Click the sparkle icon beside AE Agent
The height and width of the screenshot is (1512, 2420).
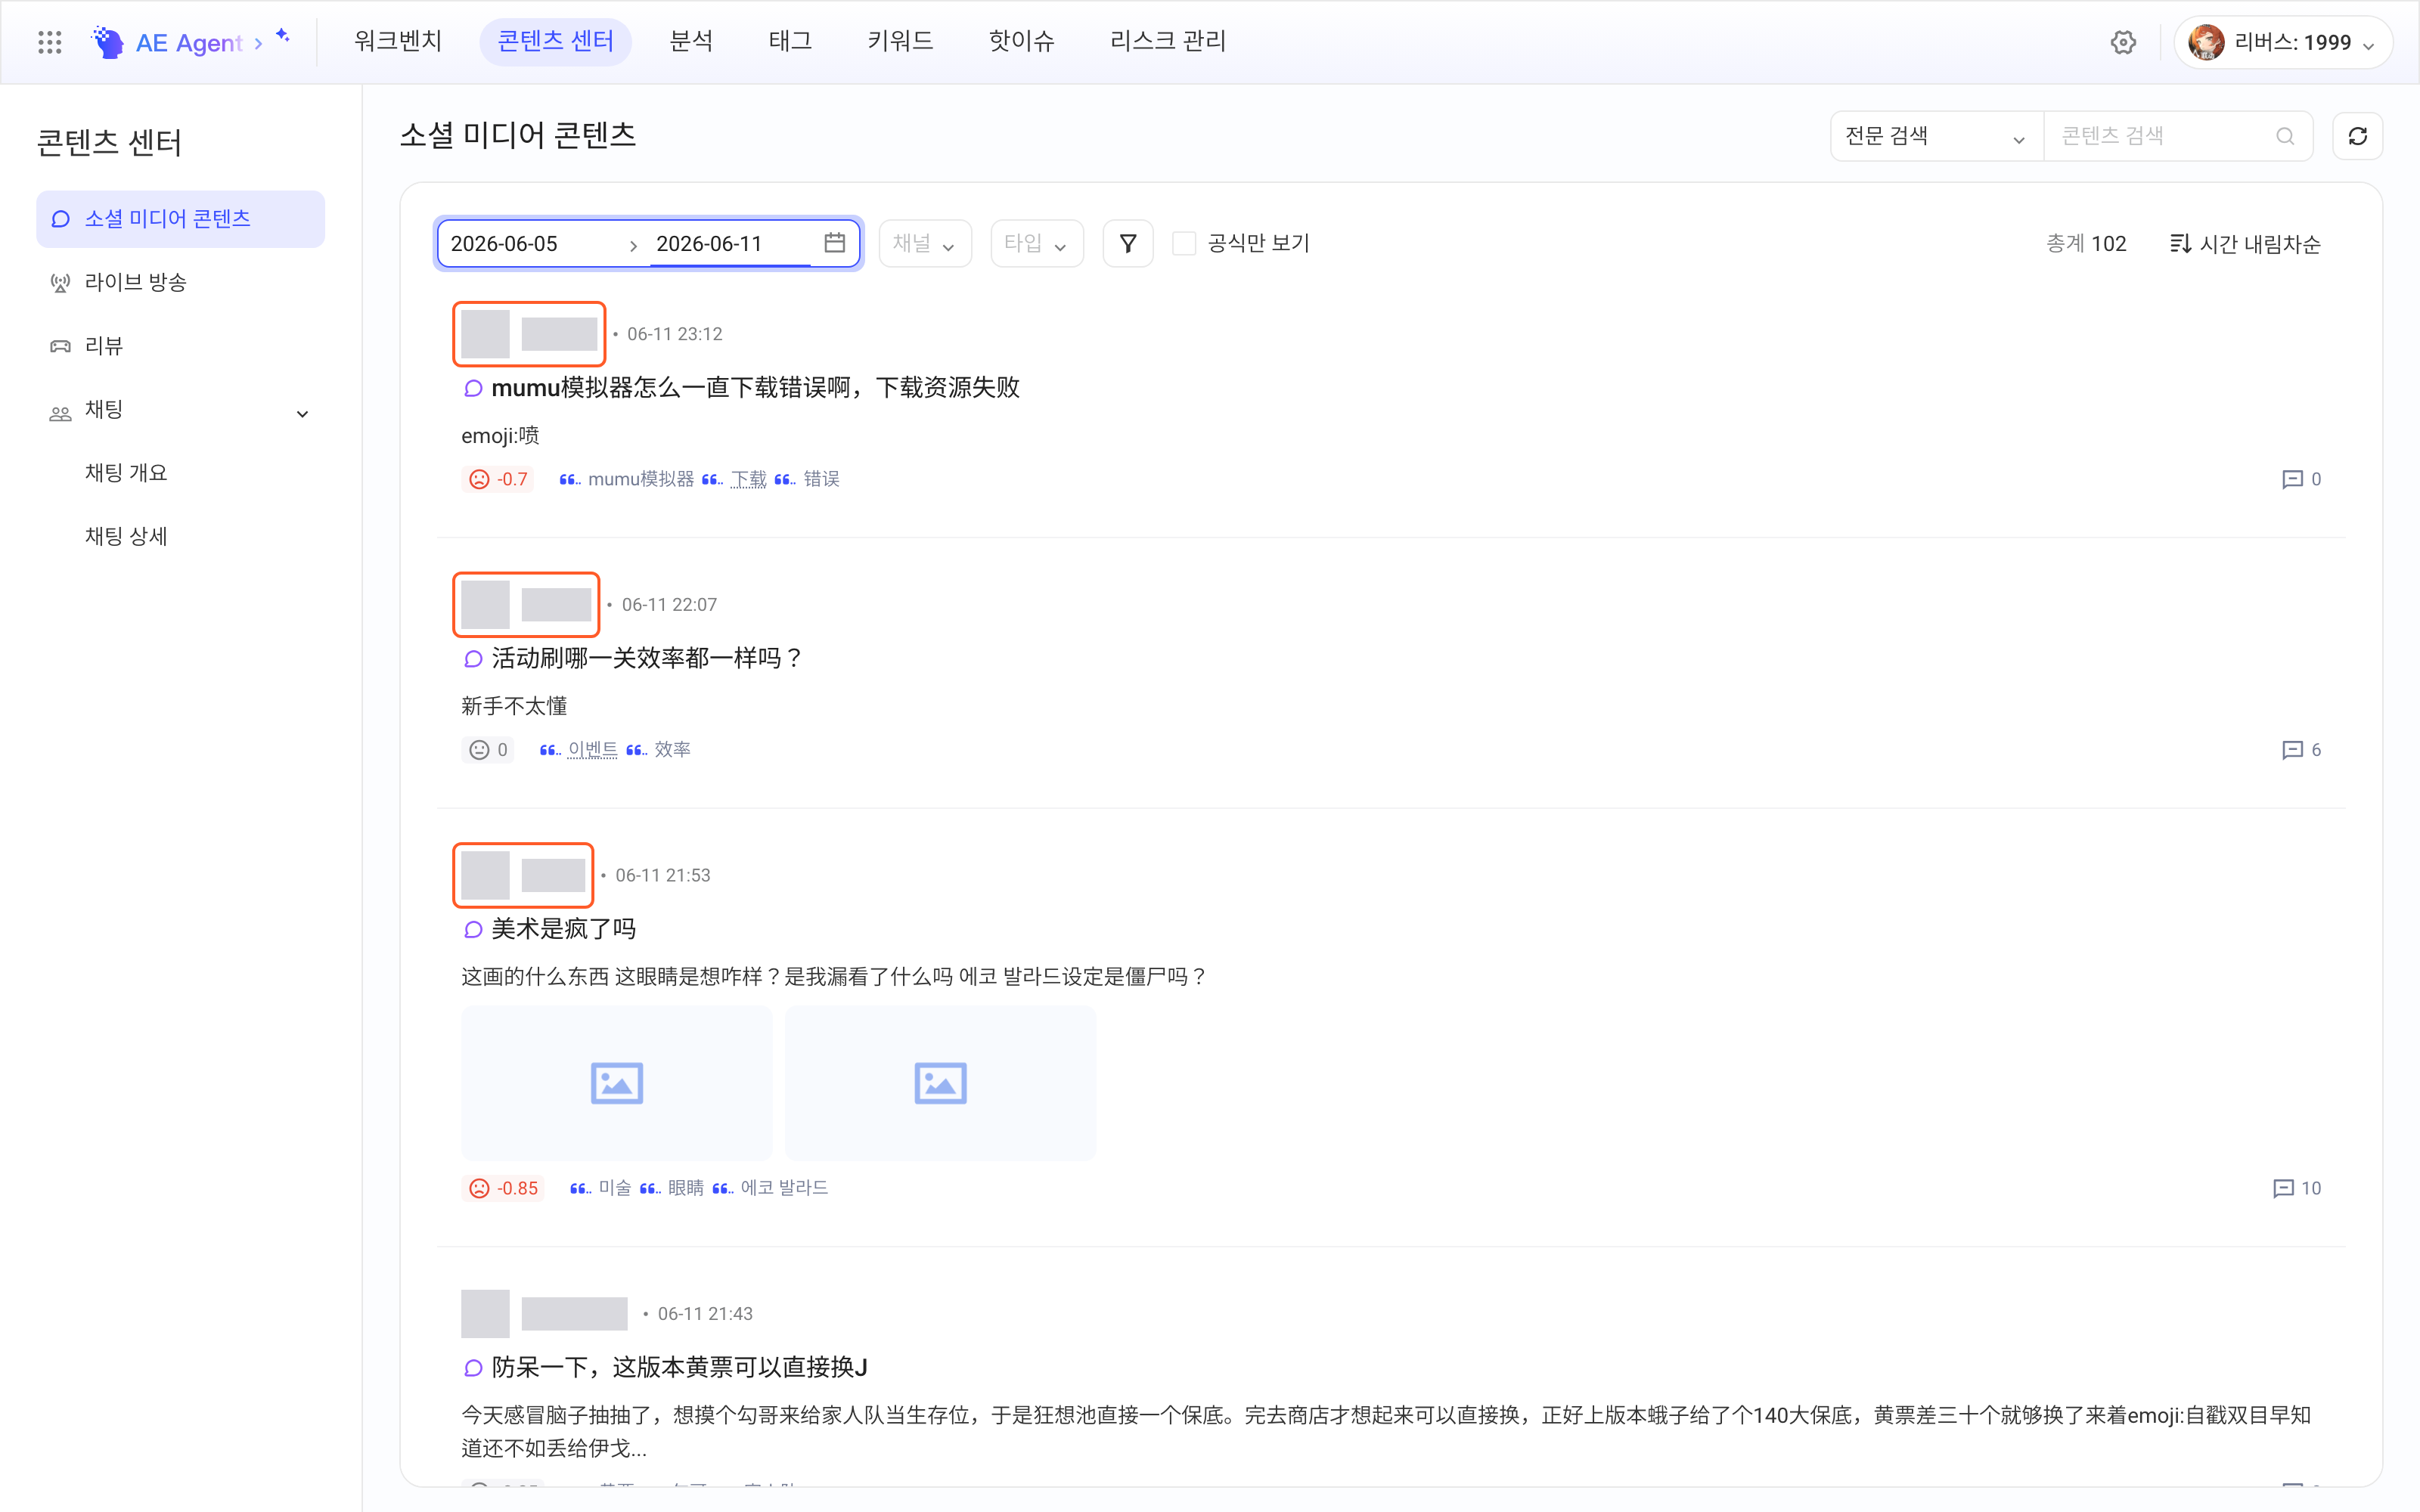(283, 36)
